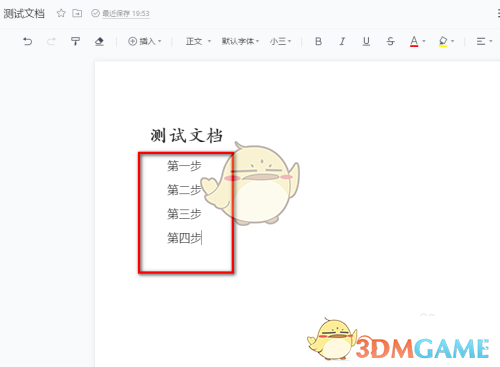Open the 默认字体 font dropdown

(x=240, y=41)
